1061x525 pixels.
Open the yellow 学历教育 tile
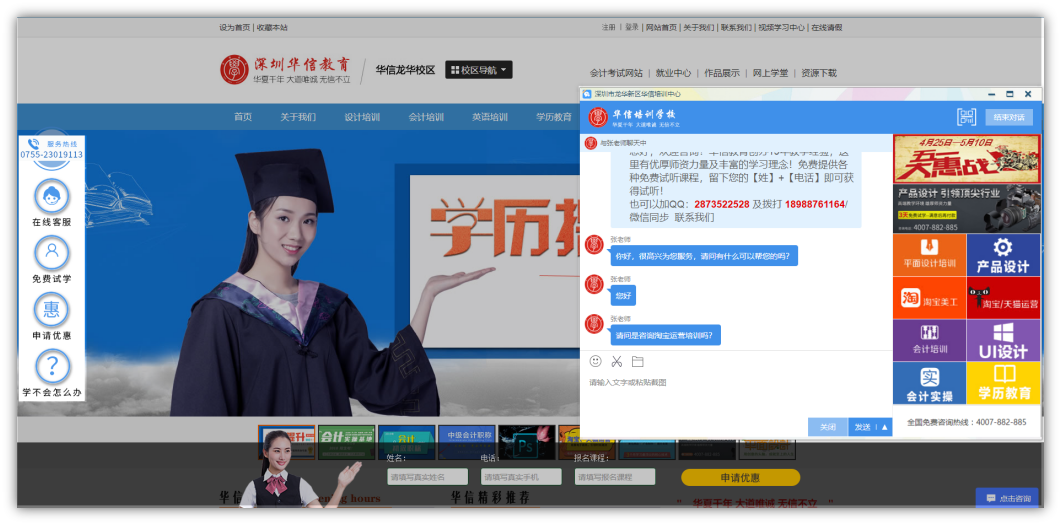pos(1003,383)
